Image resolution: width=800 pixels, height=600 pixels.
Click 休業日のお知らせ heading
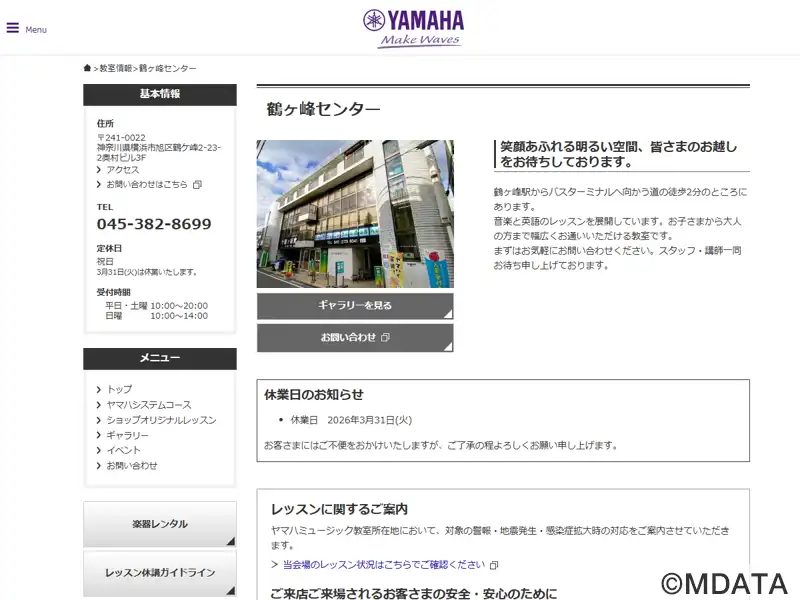[x=314, y=395]
